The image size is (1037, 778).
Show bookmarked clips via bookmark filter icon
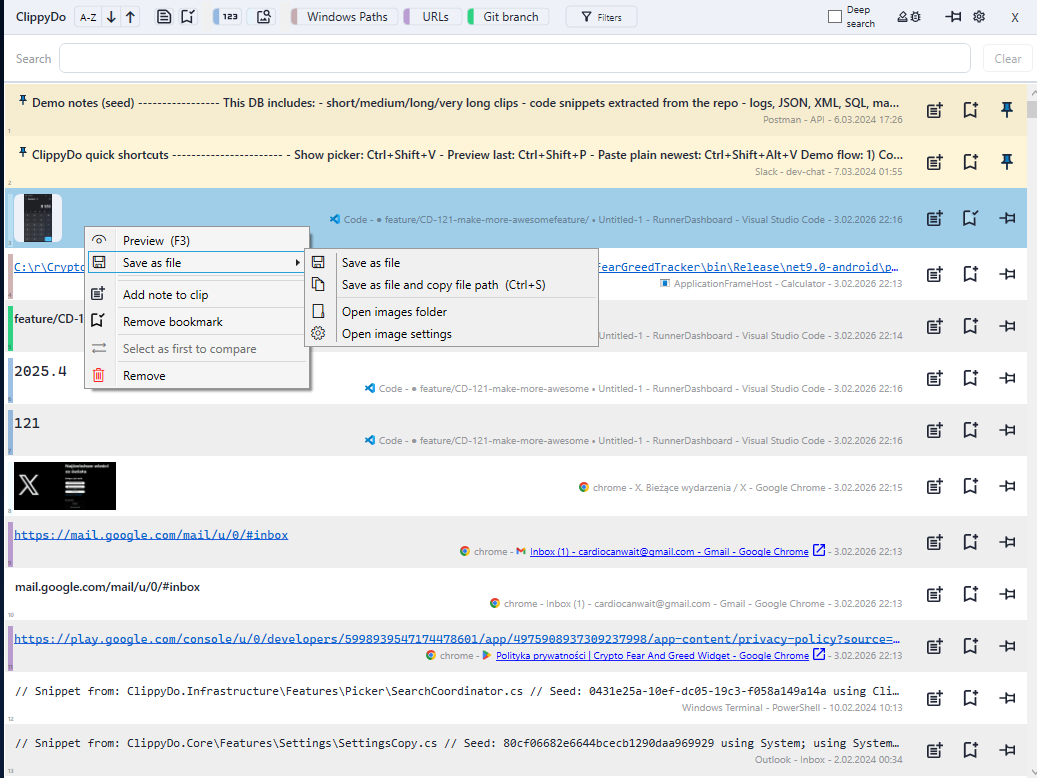[x=190, y=16]
